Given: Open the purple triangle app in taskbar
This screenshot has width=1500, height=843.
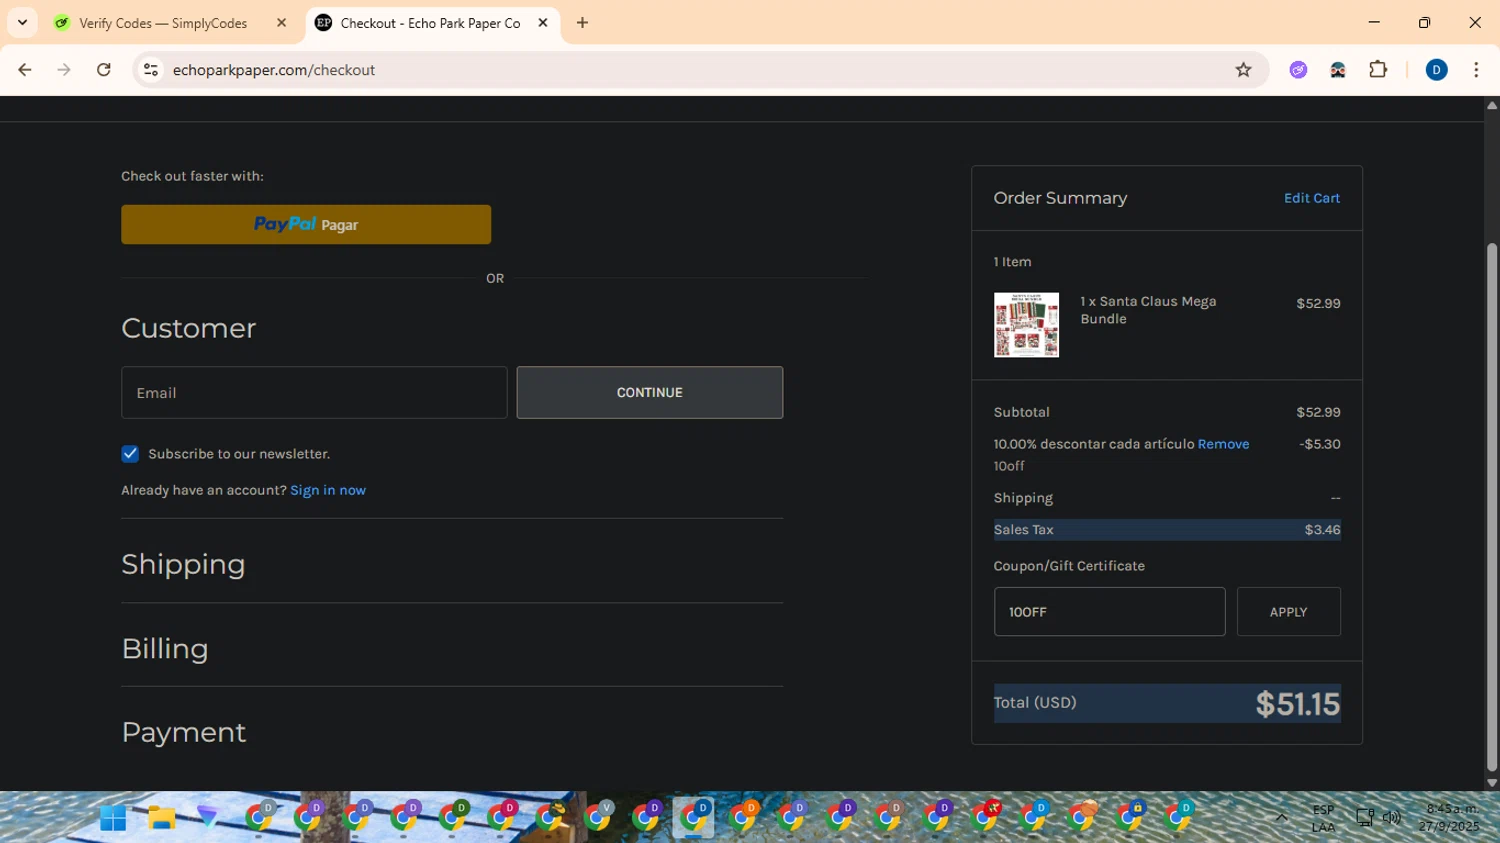Looking at the screenshot, I should pos(208,818).
